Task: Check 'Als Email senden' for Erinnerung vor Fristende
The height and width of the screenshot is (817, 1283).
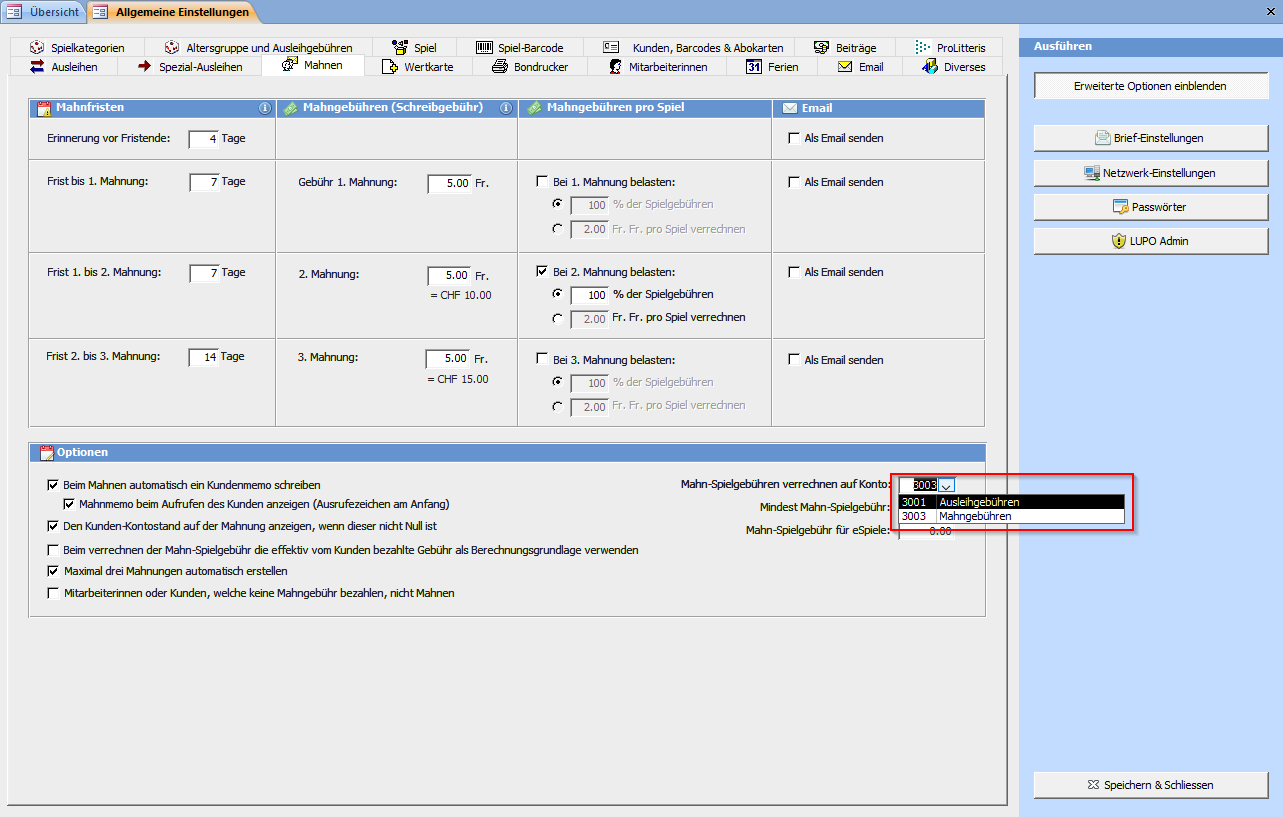Action: click(794, 138)
